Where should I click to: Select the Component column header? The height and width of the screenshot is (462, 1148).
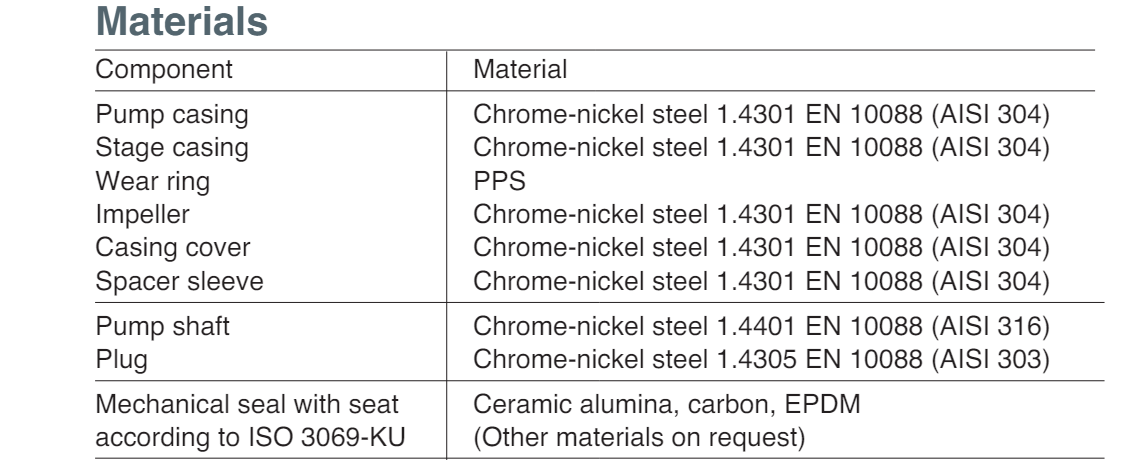click(x=164, y=70)
